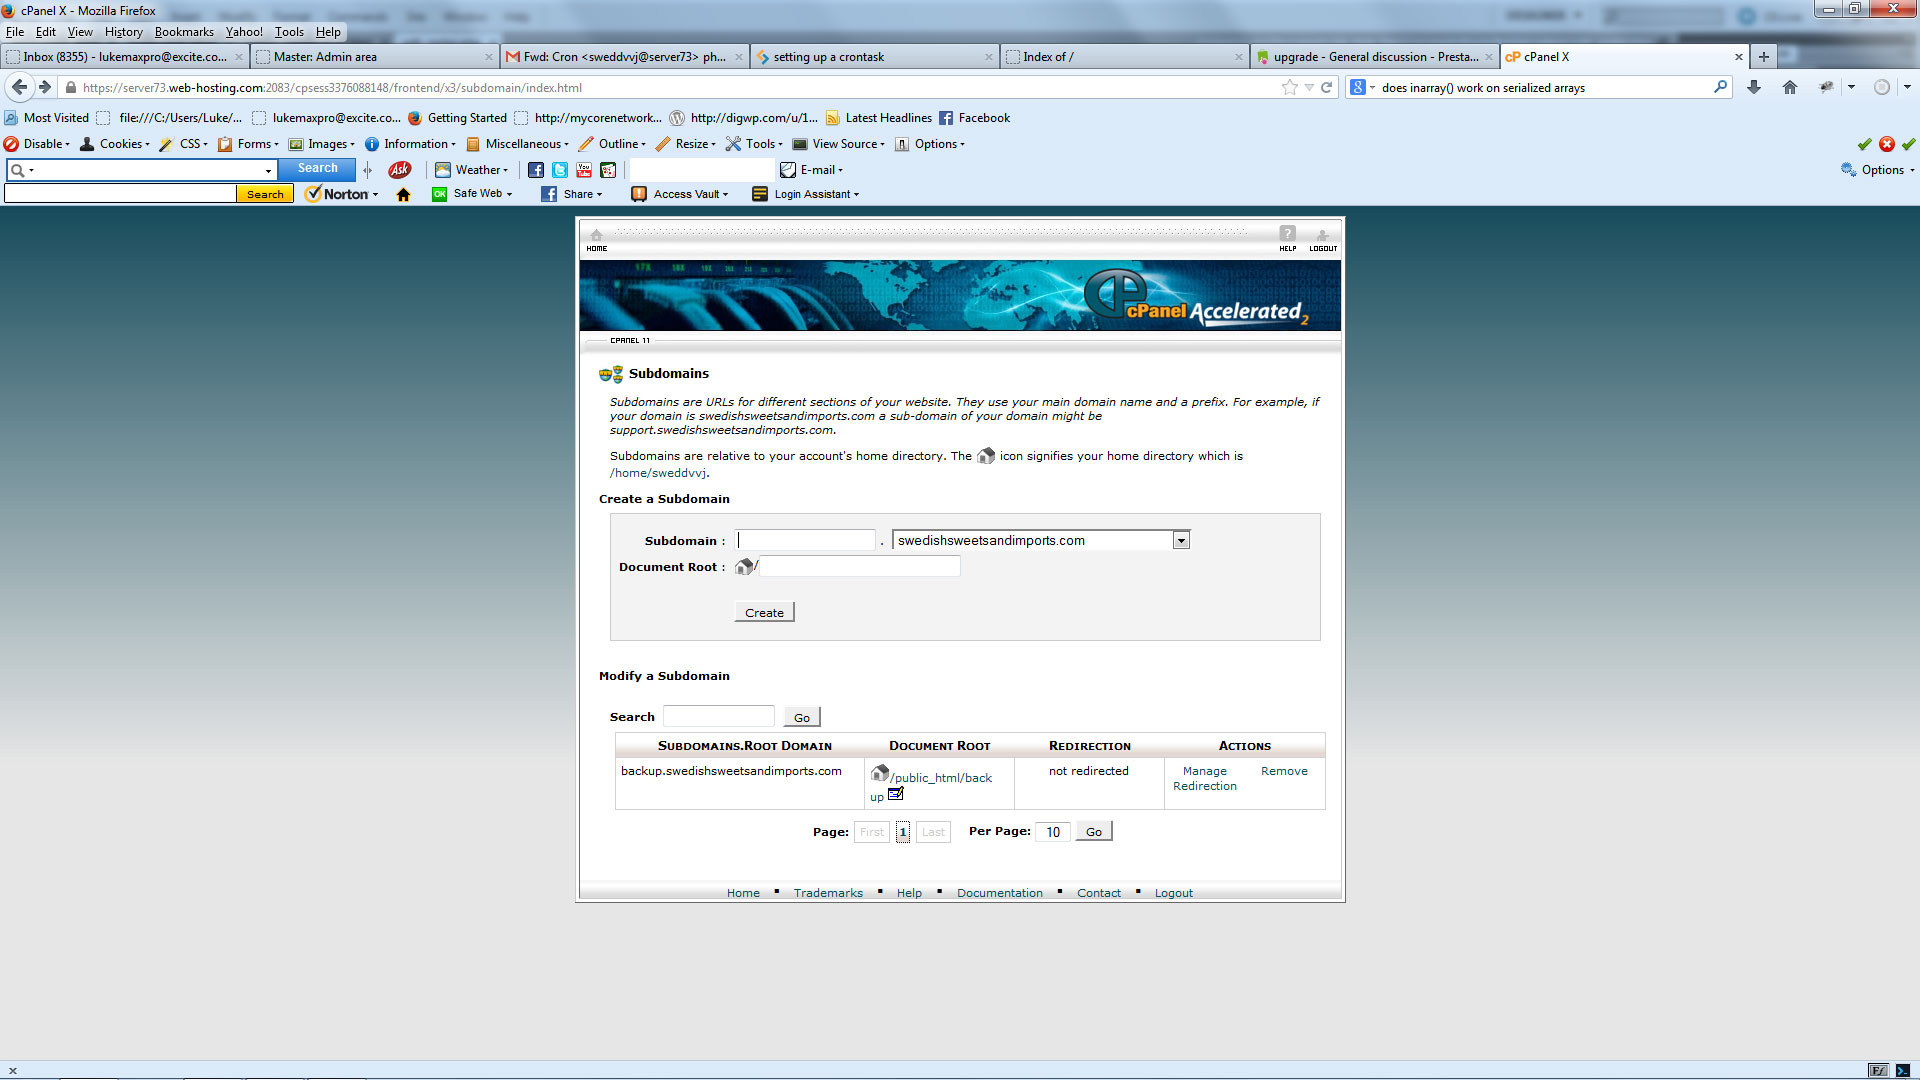Screen dimensions: 1920x1080
Task: Click the Document Root input field
Action: [x=860, y=567]
